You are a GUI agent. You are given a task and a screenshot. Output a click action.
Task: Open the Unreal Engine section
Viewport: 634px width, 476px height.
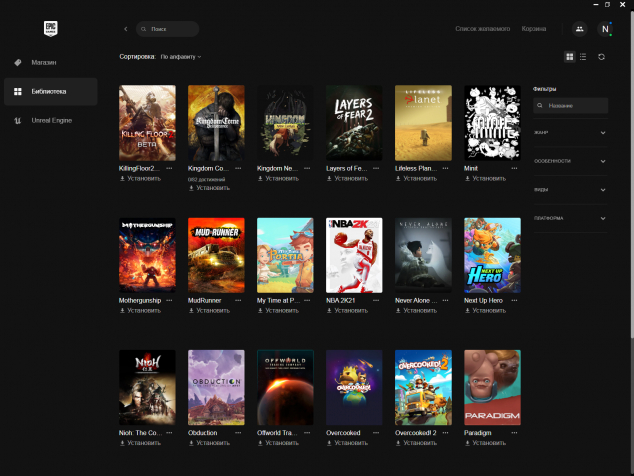point(51,121)
